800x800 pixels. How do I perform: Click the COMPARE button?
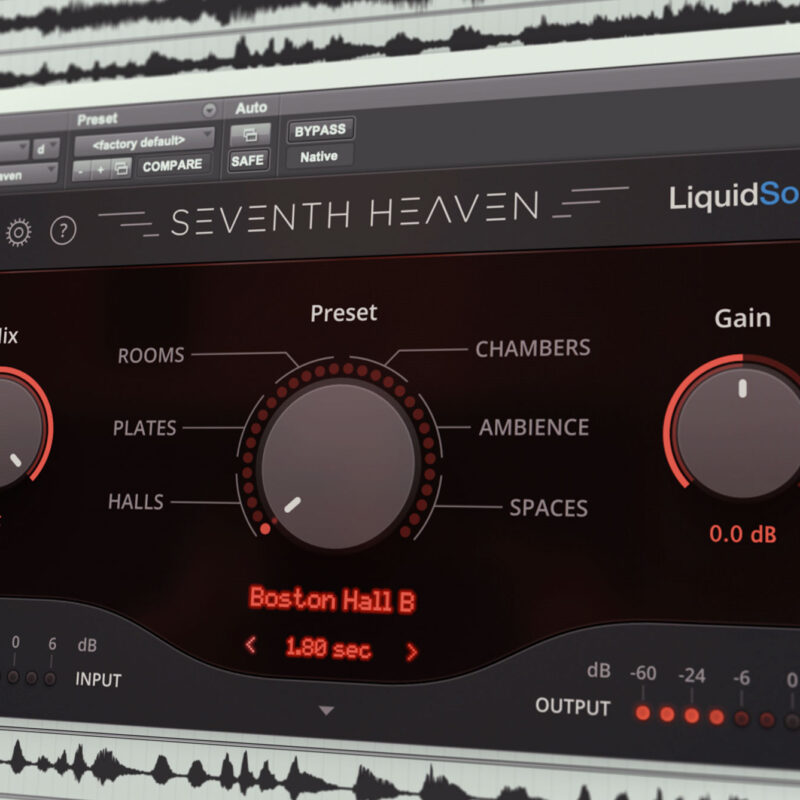tap(172, 165)
